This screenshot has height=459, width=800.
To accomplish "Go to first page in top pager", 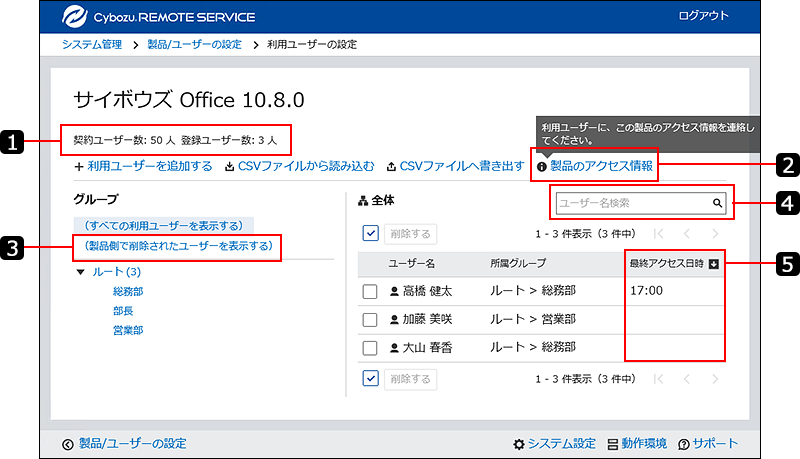I will pyautogui.click(x=659, y=234).
